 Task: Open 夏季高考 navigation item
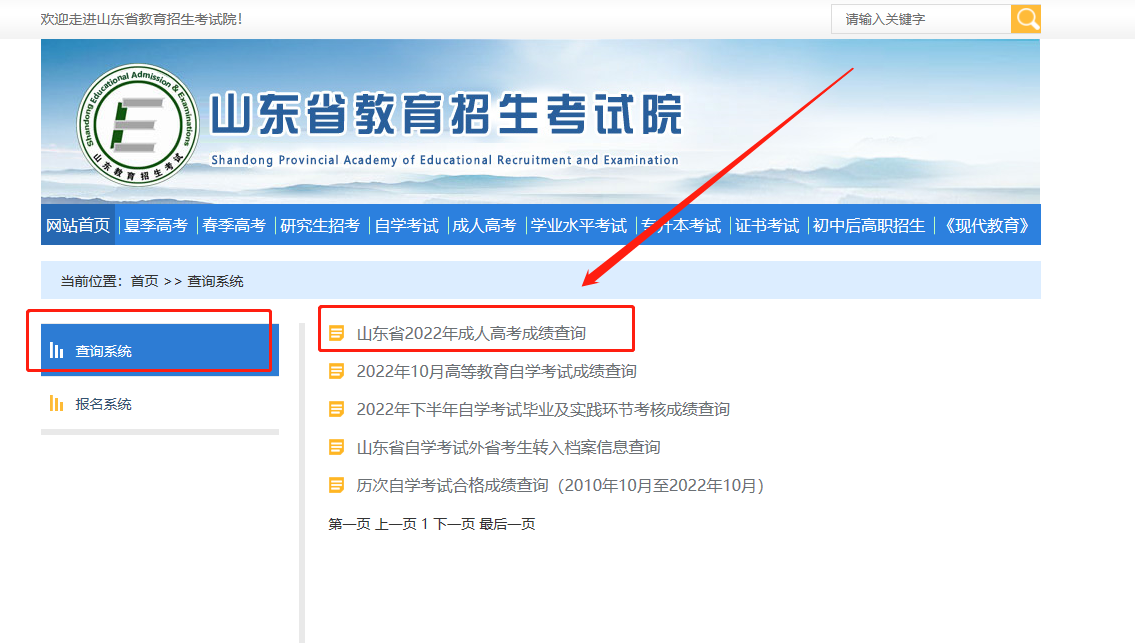tap(156, 225)
